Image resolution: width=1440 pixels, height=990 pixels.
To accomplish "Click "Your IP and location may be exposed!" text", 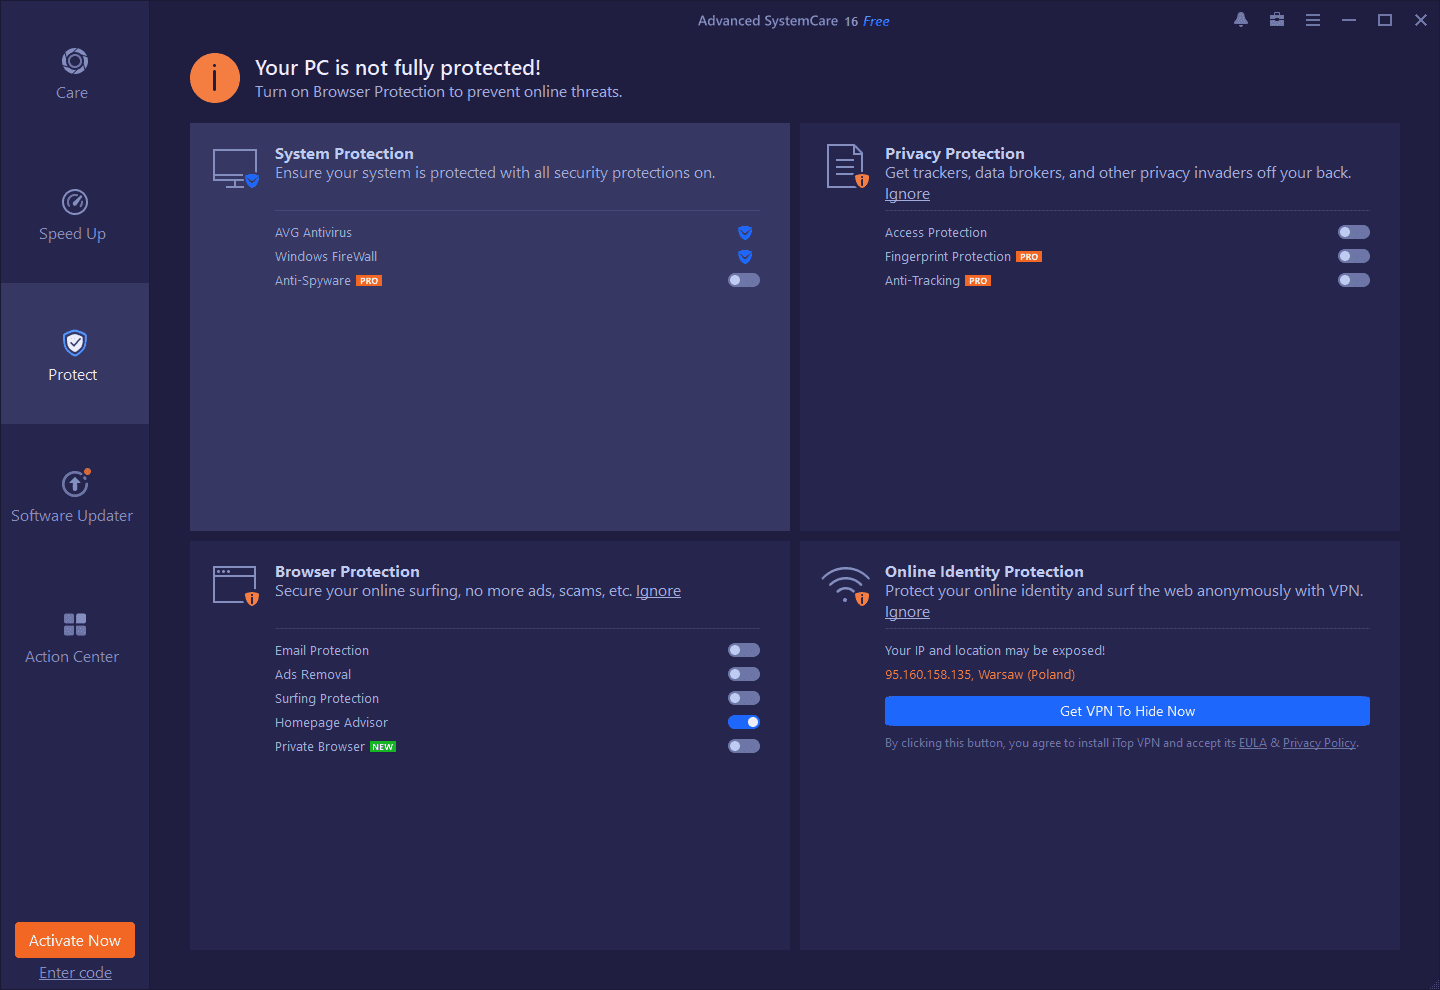I will click(995, 651).
